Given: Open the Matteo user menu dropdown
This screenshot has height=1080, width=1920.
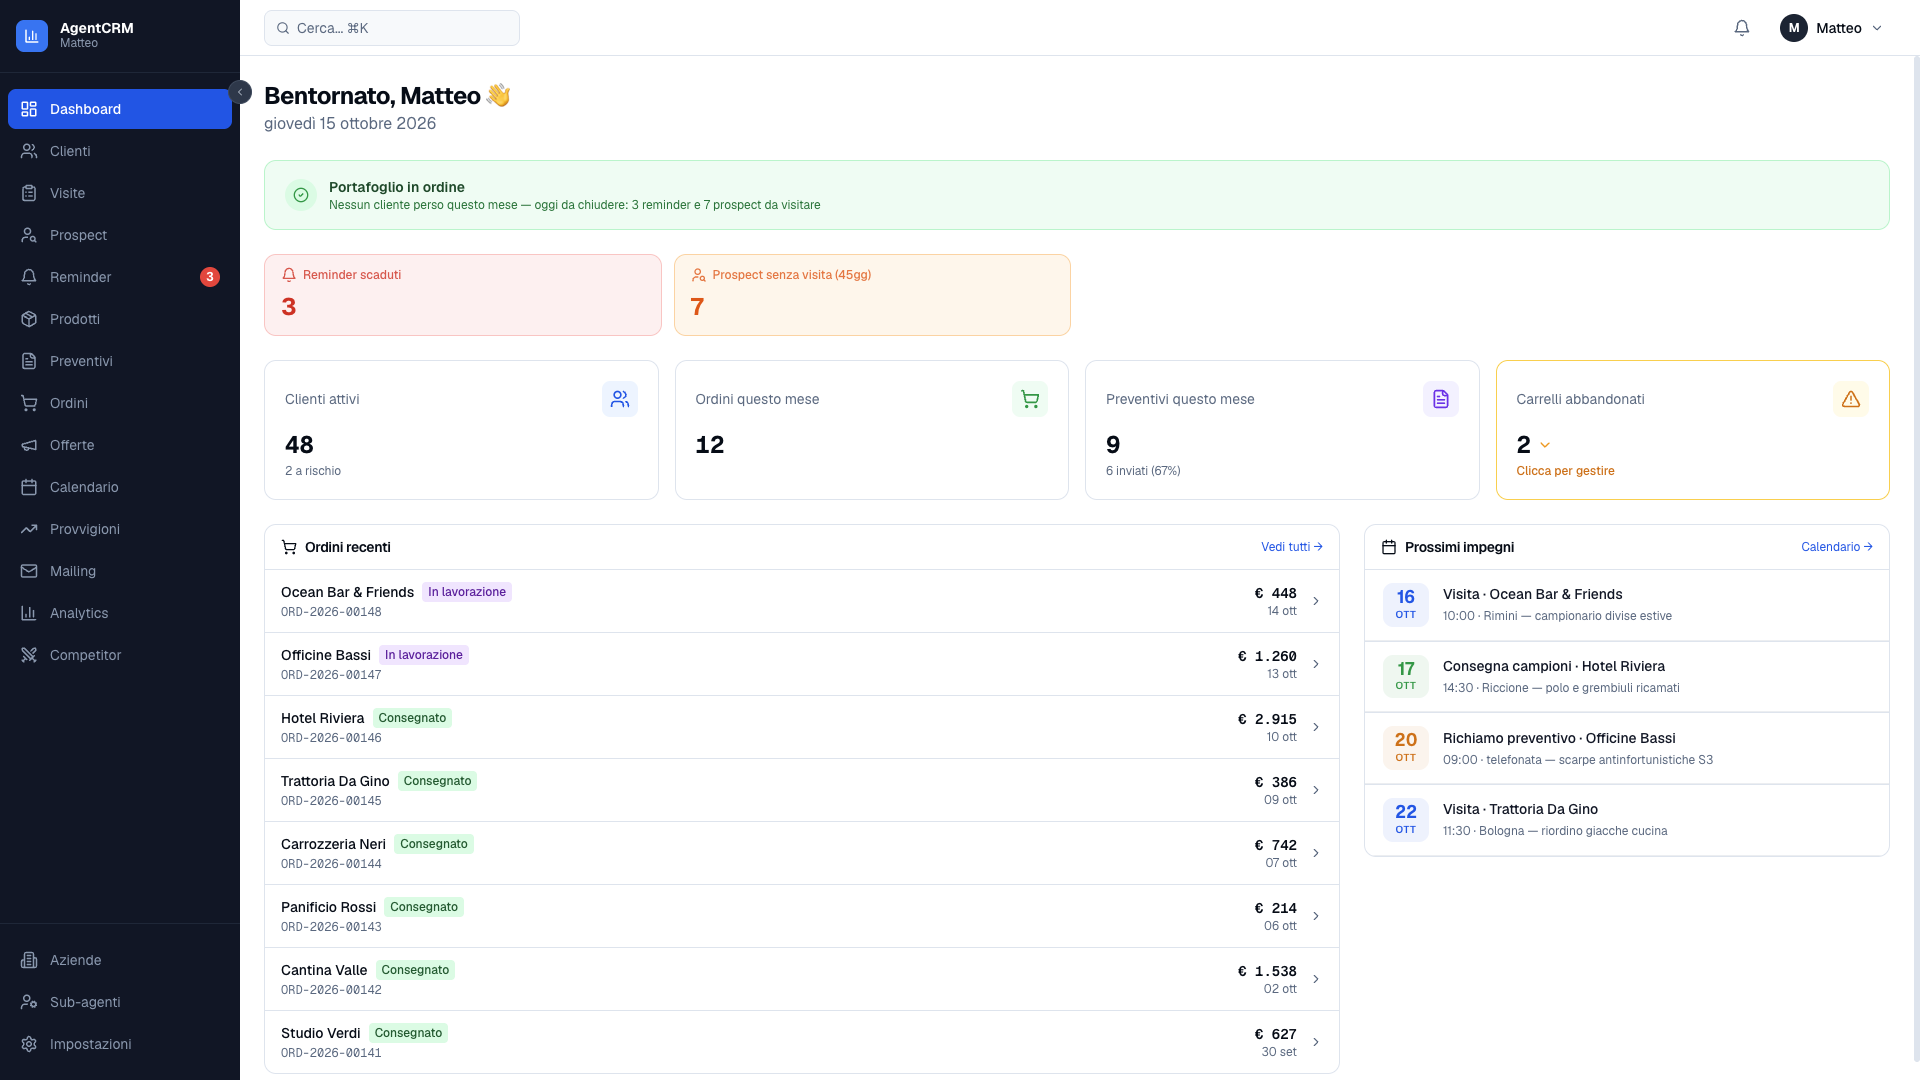Looking at the screenshot, I should [1832, 28].
